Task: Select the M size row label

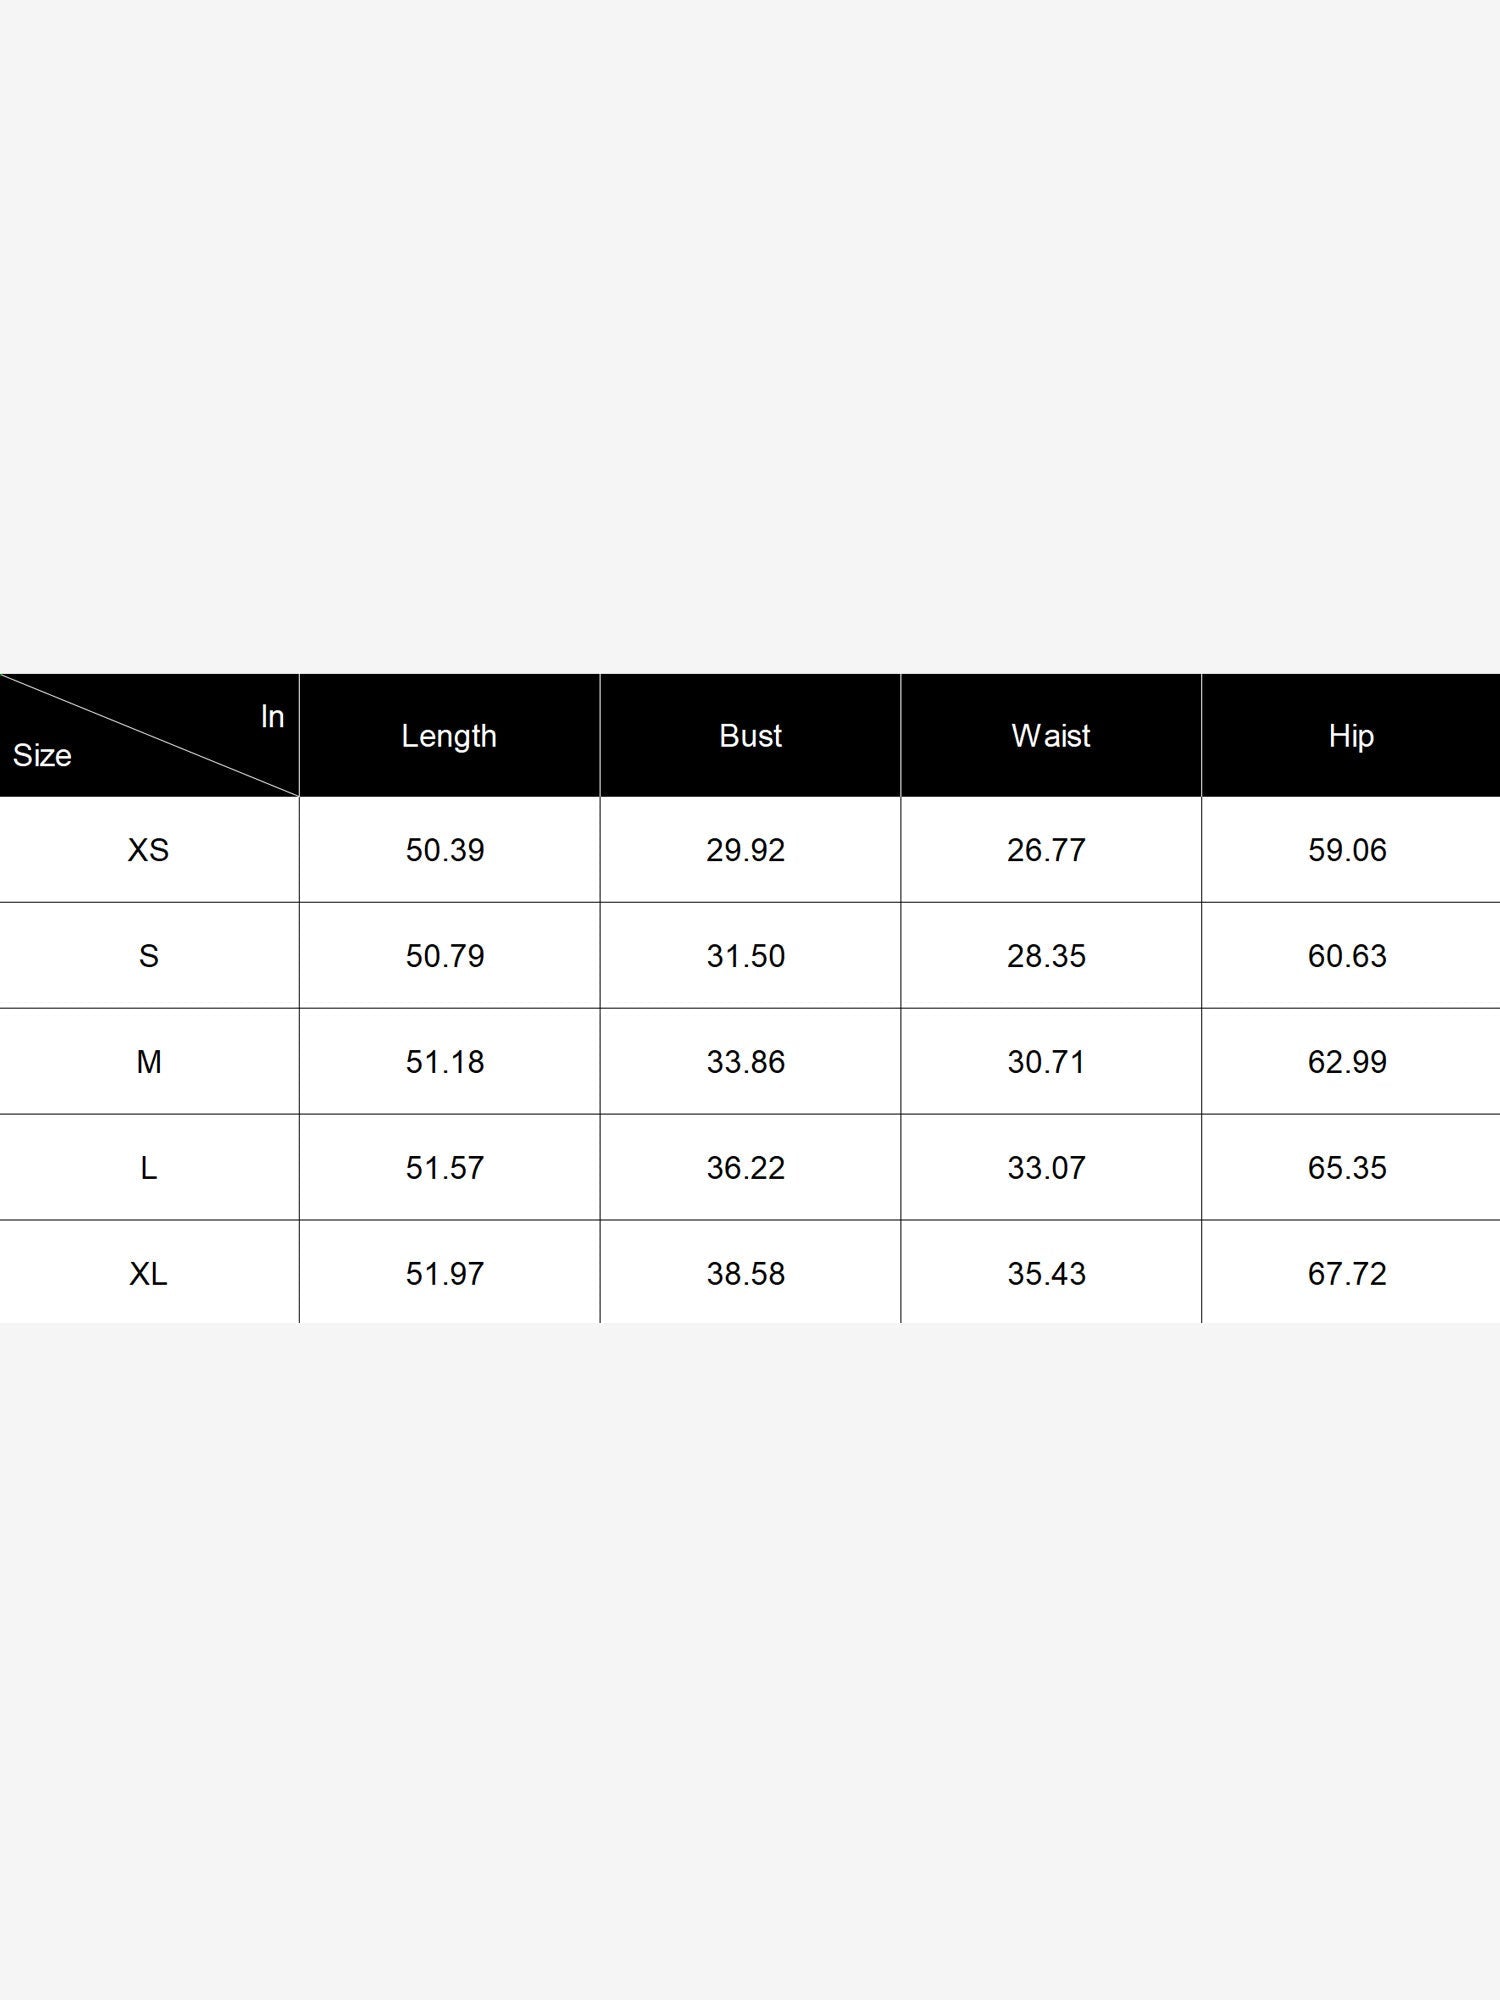Action: [148, 1062]
